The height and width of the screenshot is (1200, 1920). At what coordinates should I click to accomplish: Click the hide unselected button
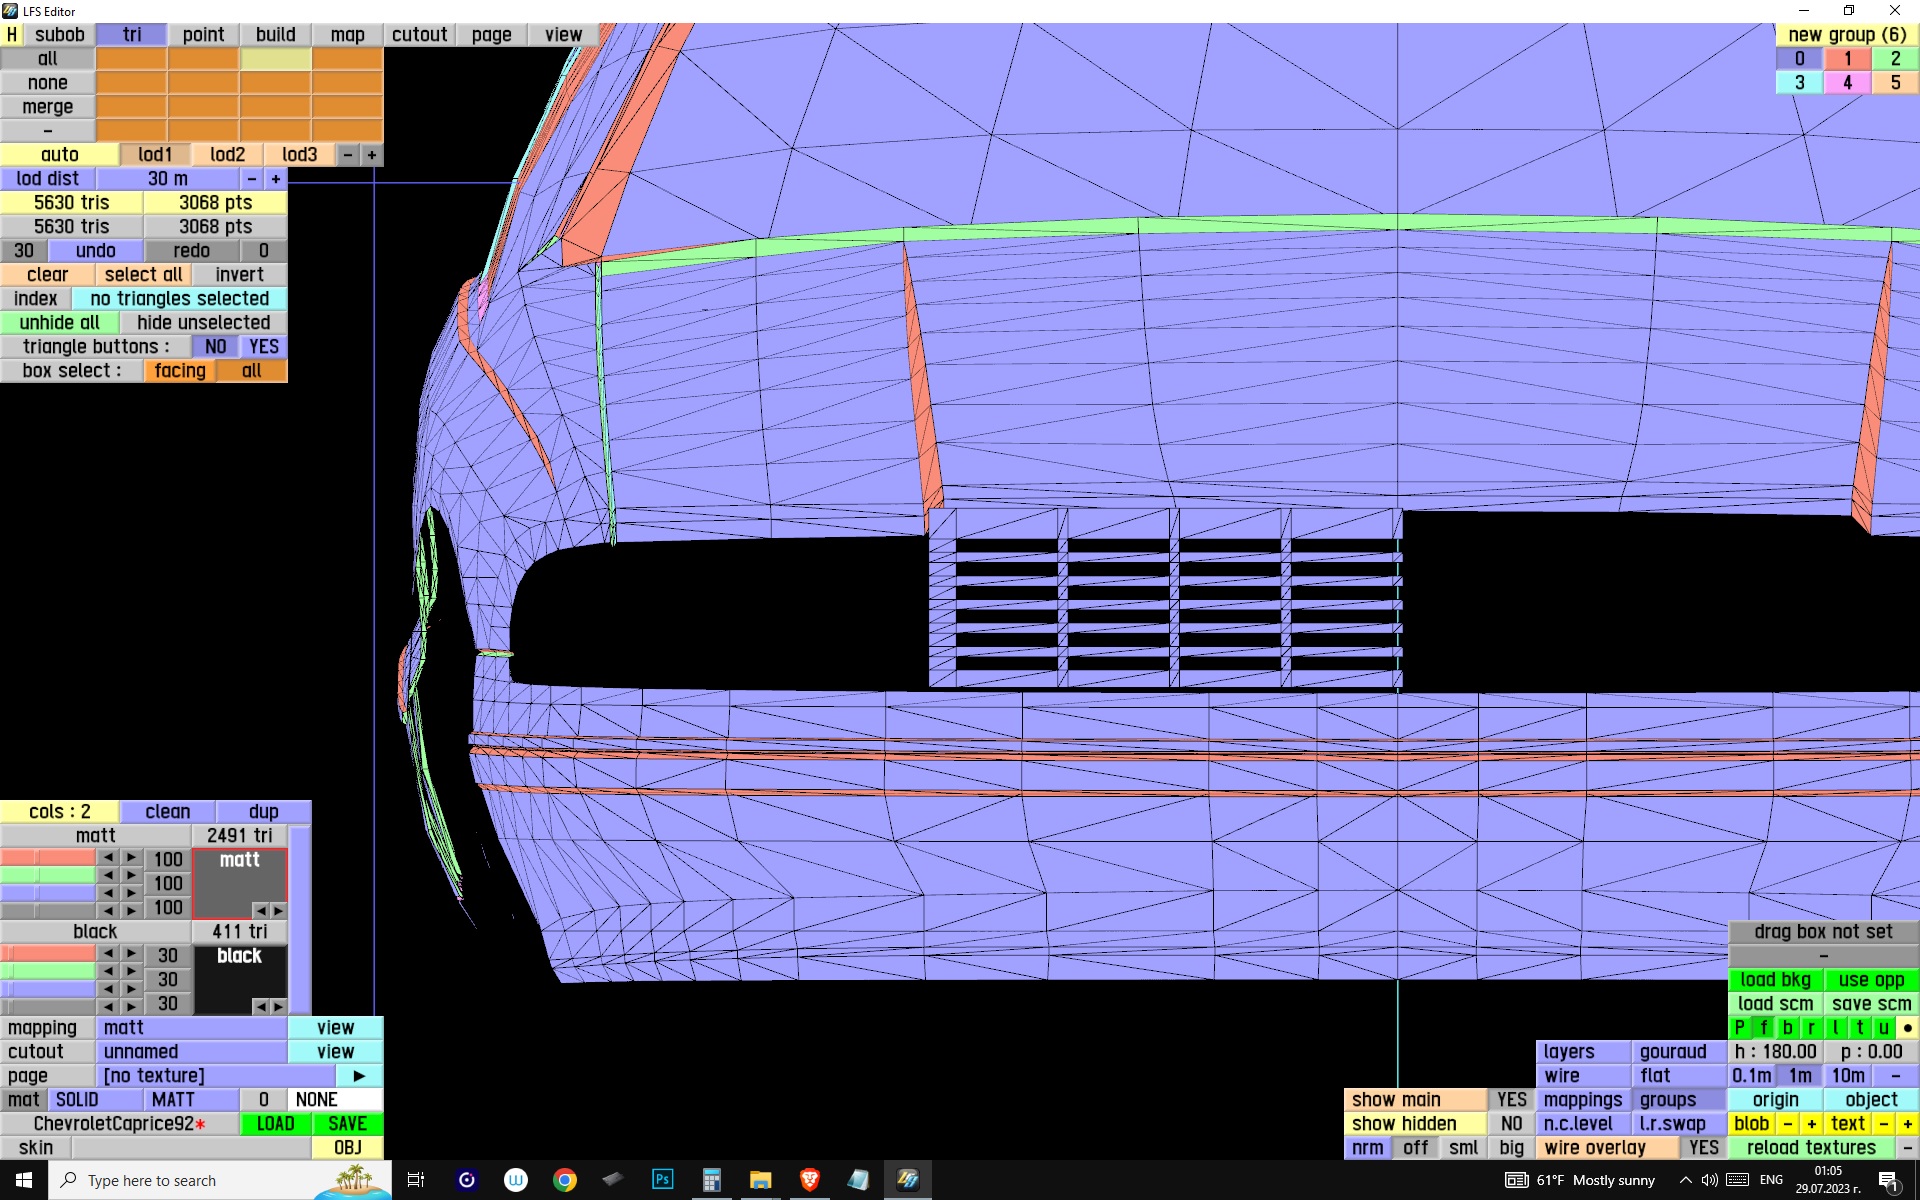203,323
